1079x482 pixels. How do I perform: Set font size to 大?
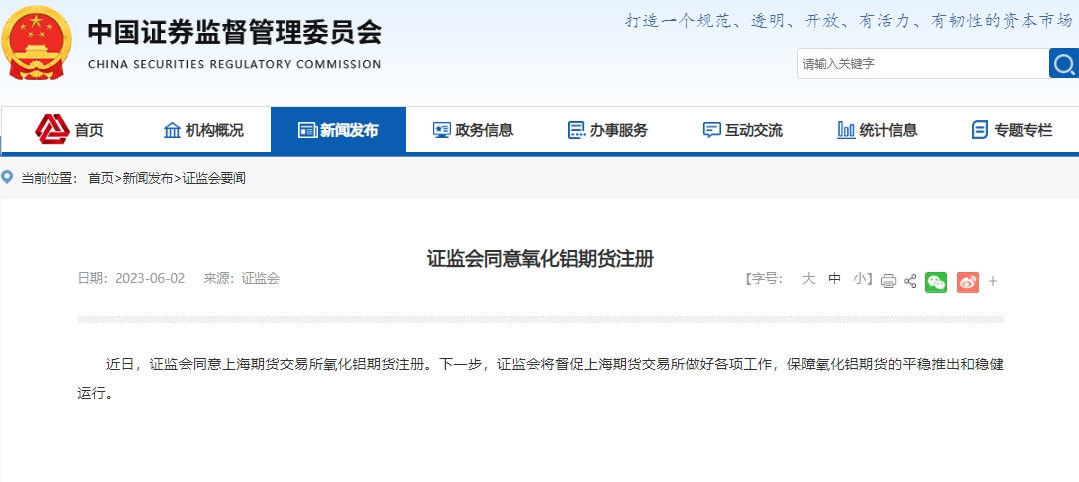point(809,279)
